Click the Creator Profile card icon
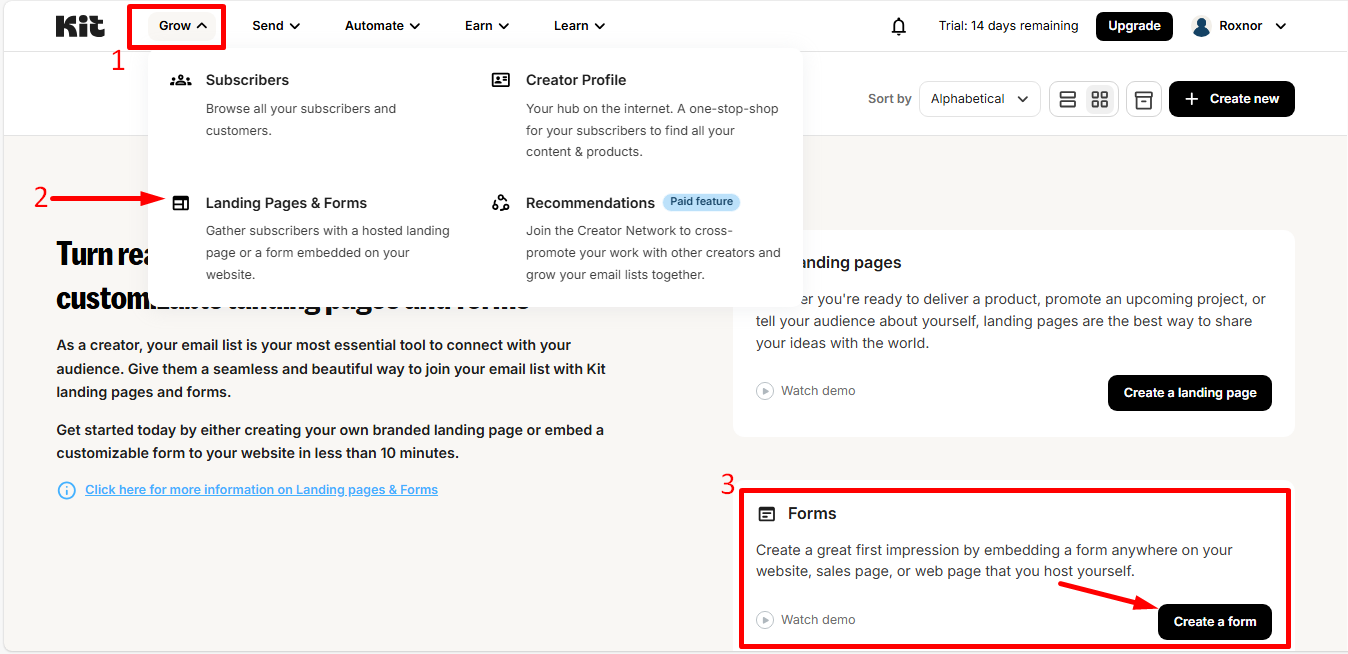The image size is (1348, 654). point(501,80)
